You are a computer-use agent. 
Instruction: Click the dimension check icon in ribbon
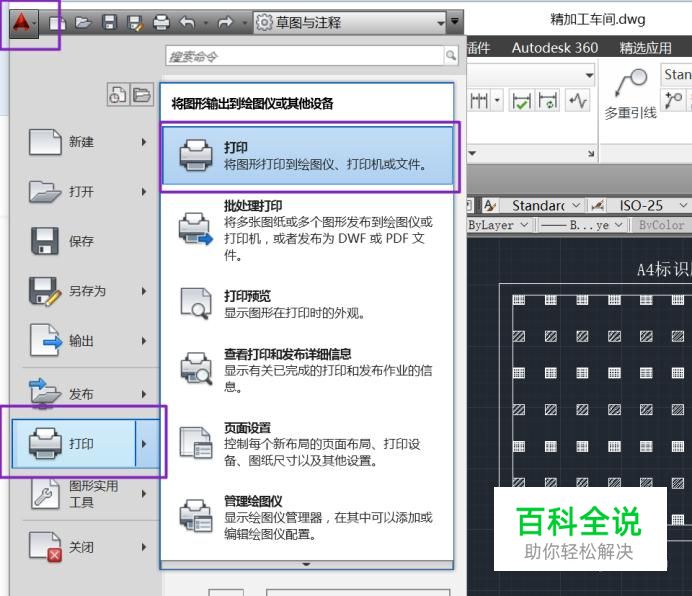coord(522,100)
